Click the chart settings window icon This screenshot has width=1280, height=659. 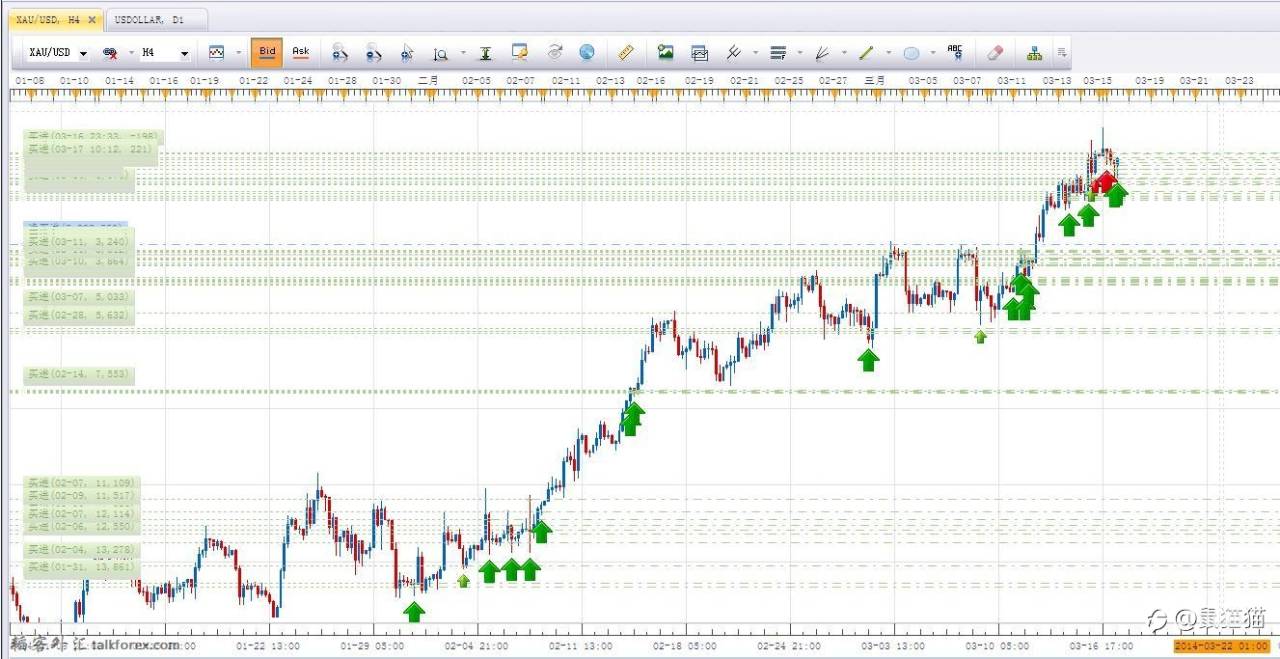click(x=520, y=52)
